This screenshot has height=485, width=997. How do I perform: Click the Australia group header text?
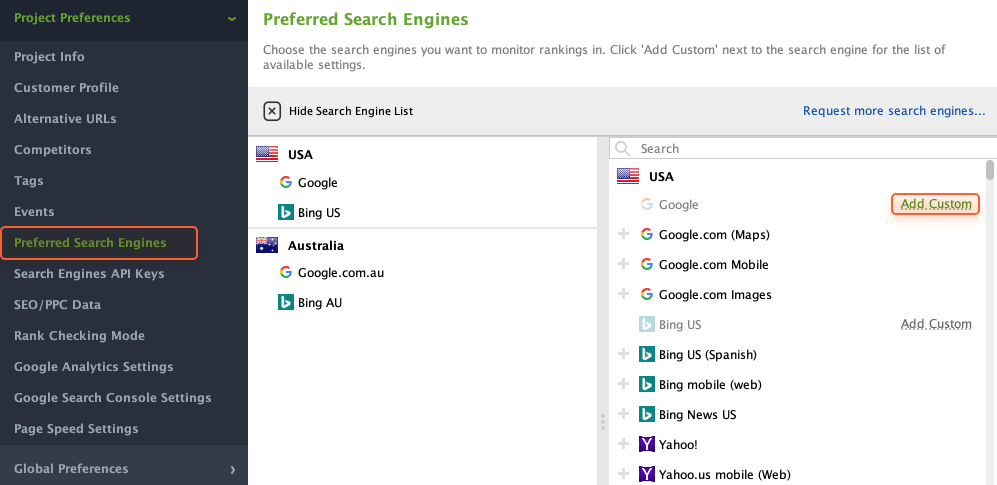[315, 245]
